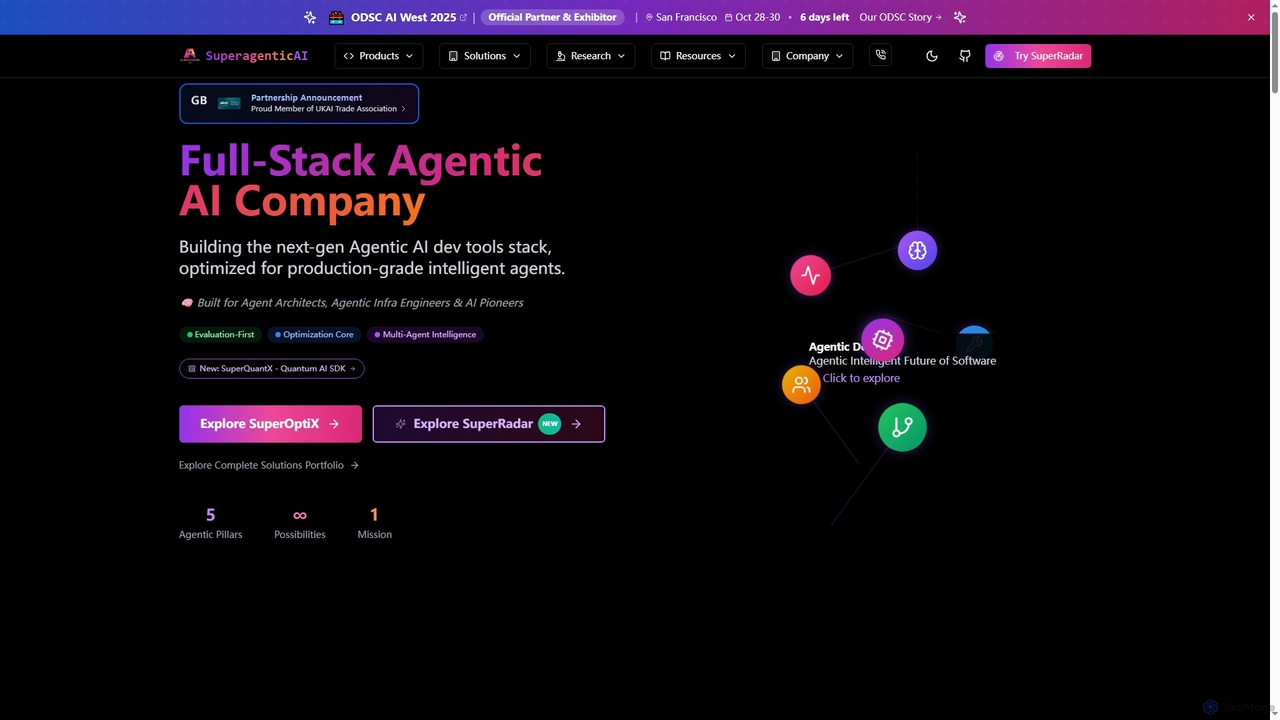1280x720 pixels.
Task: Click the magenta gear chip node
Action: tap(882, 340)
